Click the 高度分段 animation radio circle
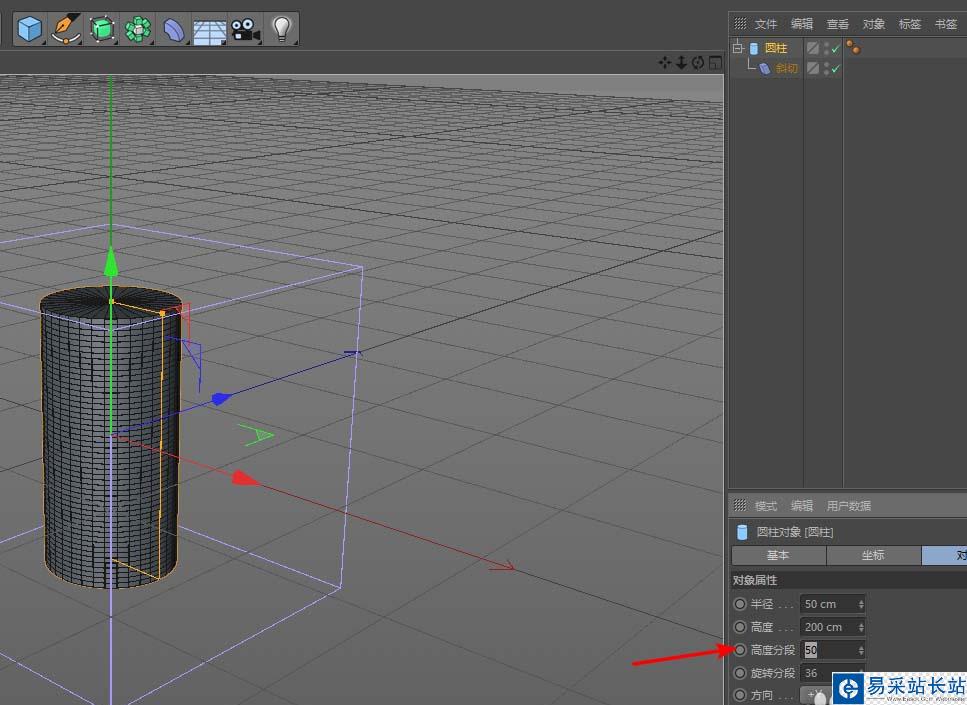The width and height of the screenshot is (967, 705). pyautogui.click(x=740, y=650)
